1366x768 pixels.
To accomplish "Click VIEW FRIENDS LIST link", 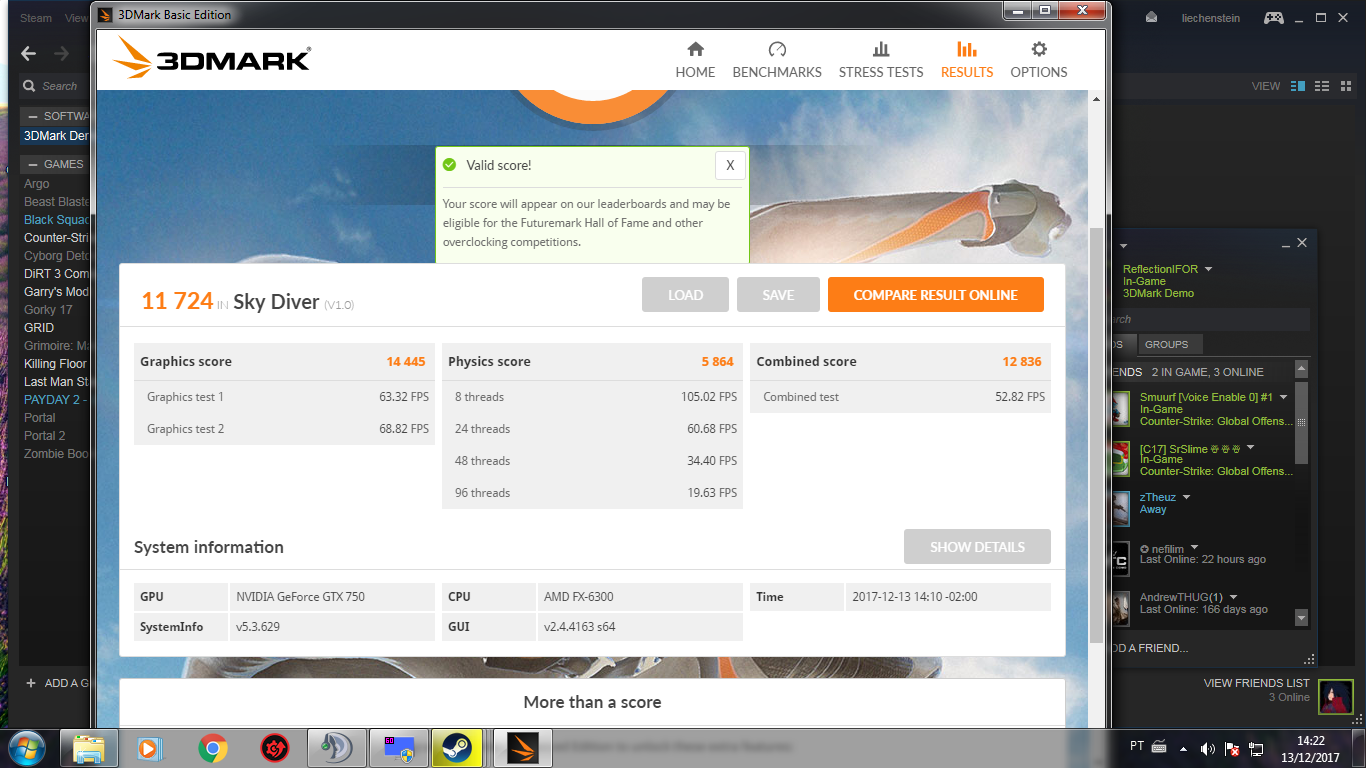I will pyautogui.click(x=1257, y=683).
